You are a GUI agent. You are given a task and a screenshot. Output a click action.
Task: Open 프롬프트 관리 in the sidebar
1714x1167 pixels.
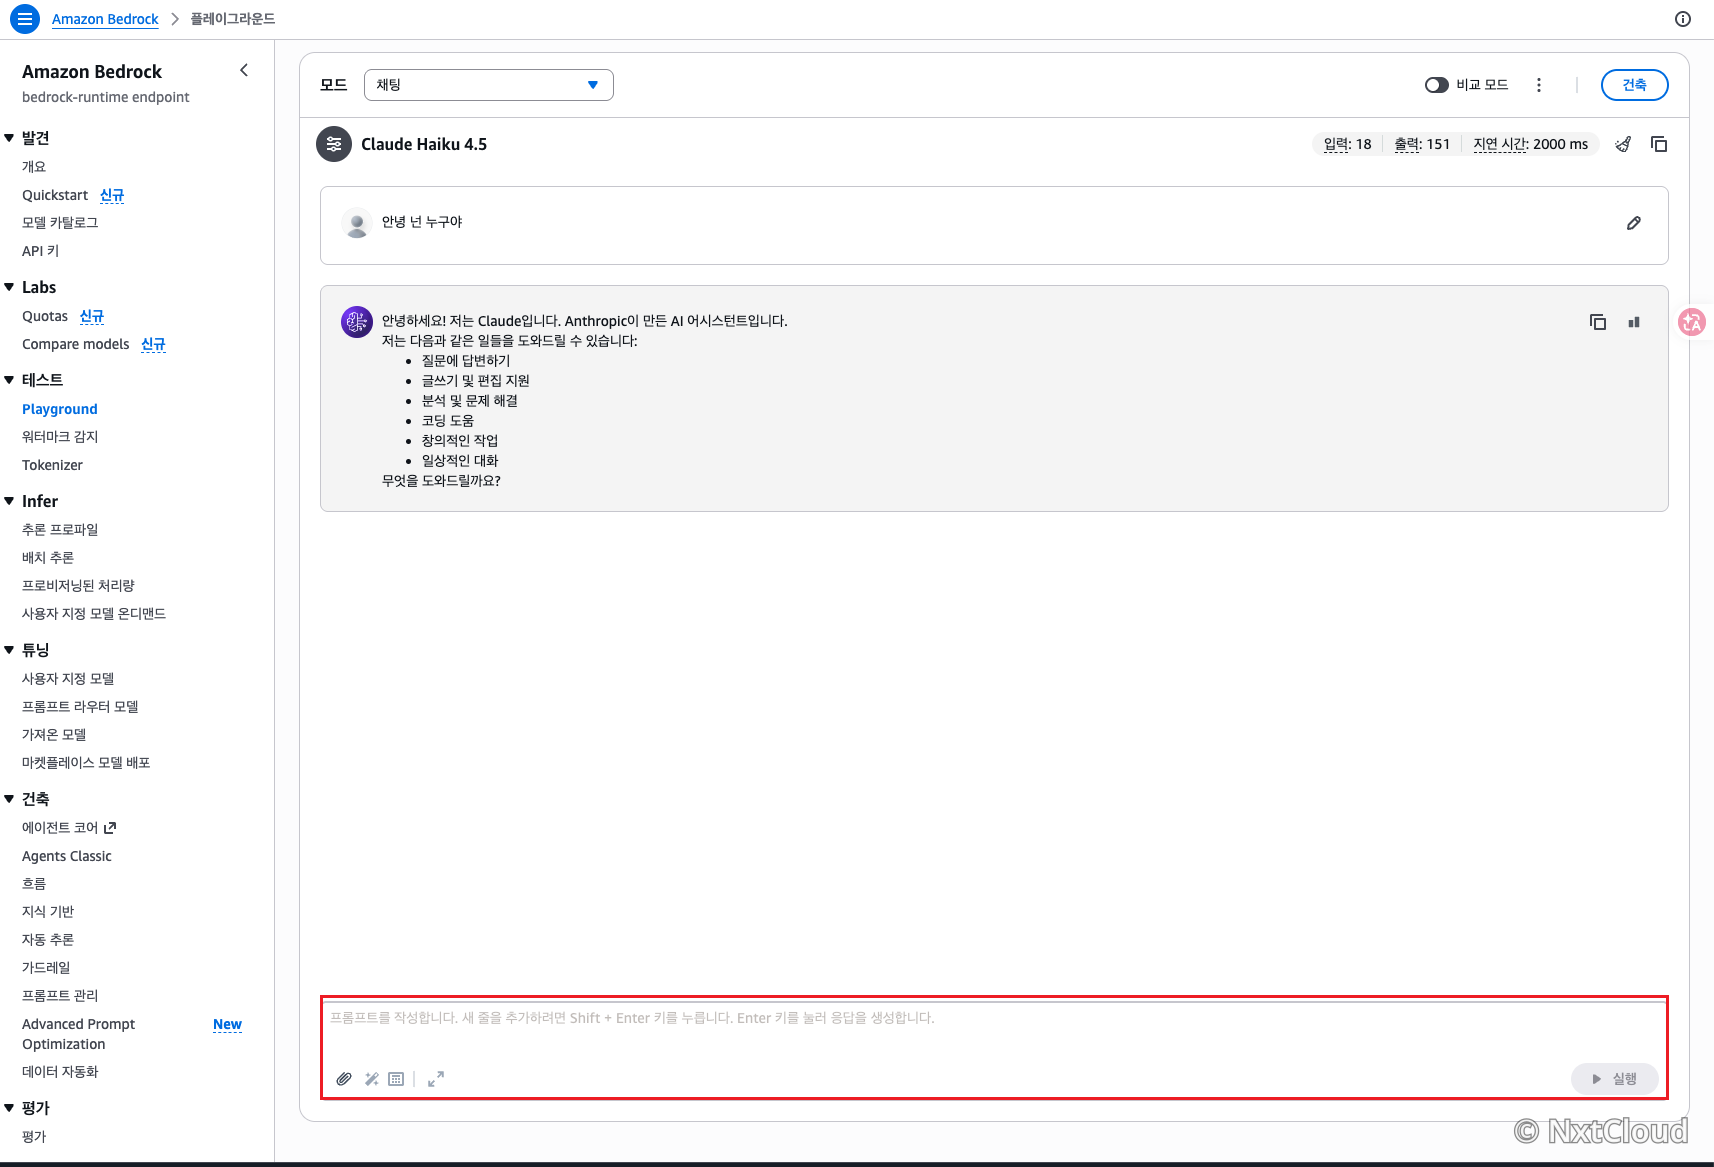[60, 996]
